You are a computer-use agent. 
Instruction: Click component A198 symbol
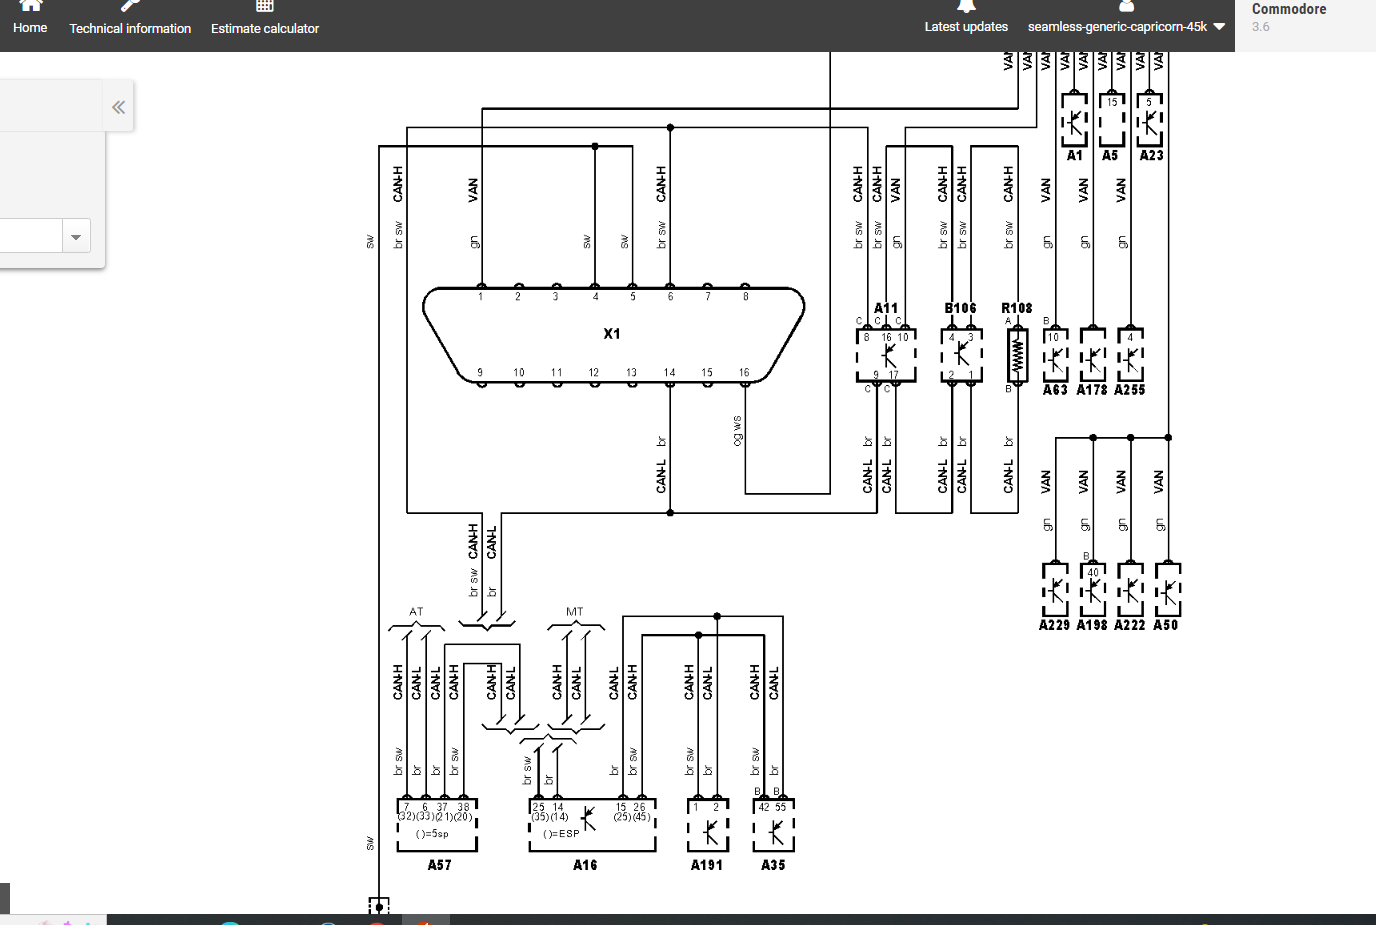tap(1092, 590)
